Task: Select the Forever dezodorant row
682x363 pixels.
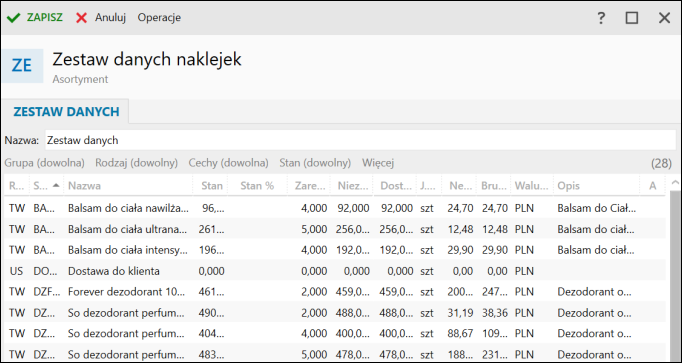Action: (335, 292)
